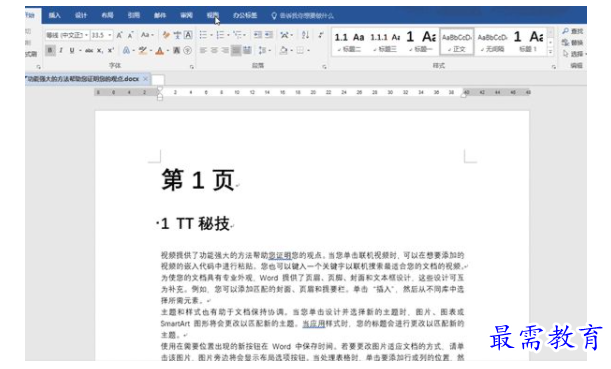Screen dimensions: 611x369
Task: Close the .docx document tab
Action: [x=145, y=79]
